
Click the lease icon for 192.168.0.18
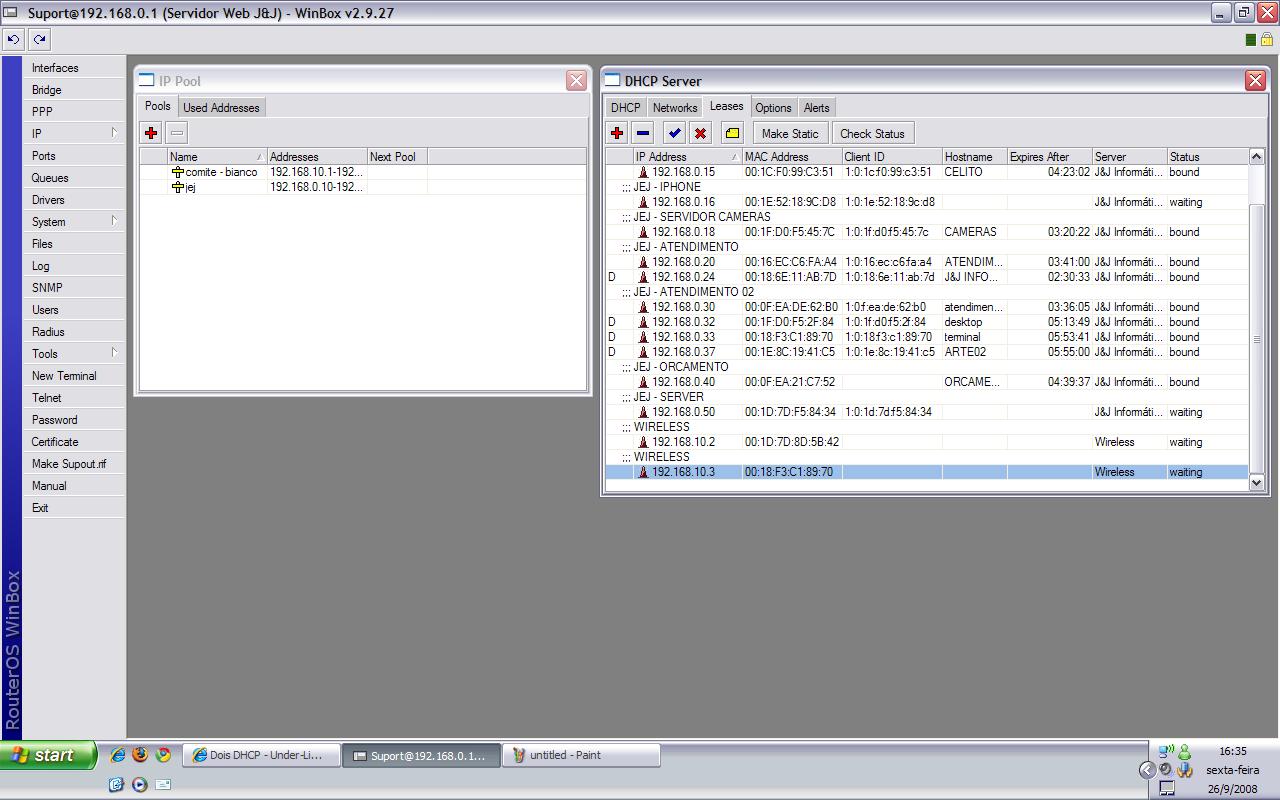coord(644,232)
